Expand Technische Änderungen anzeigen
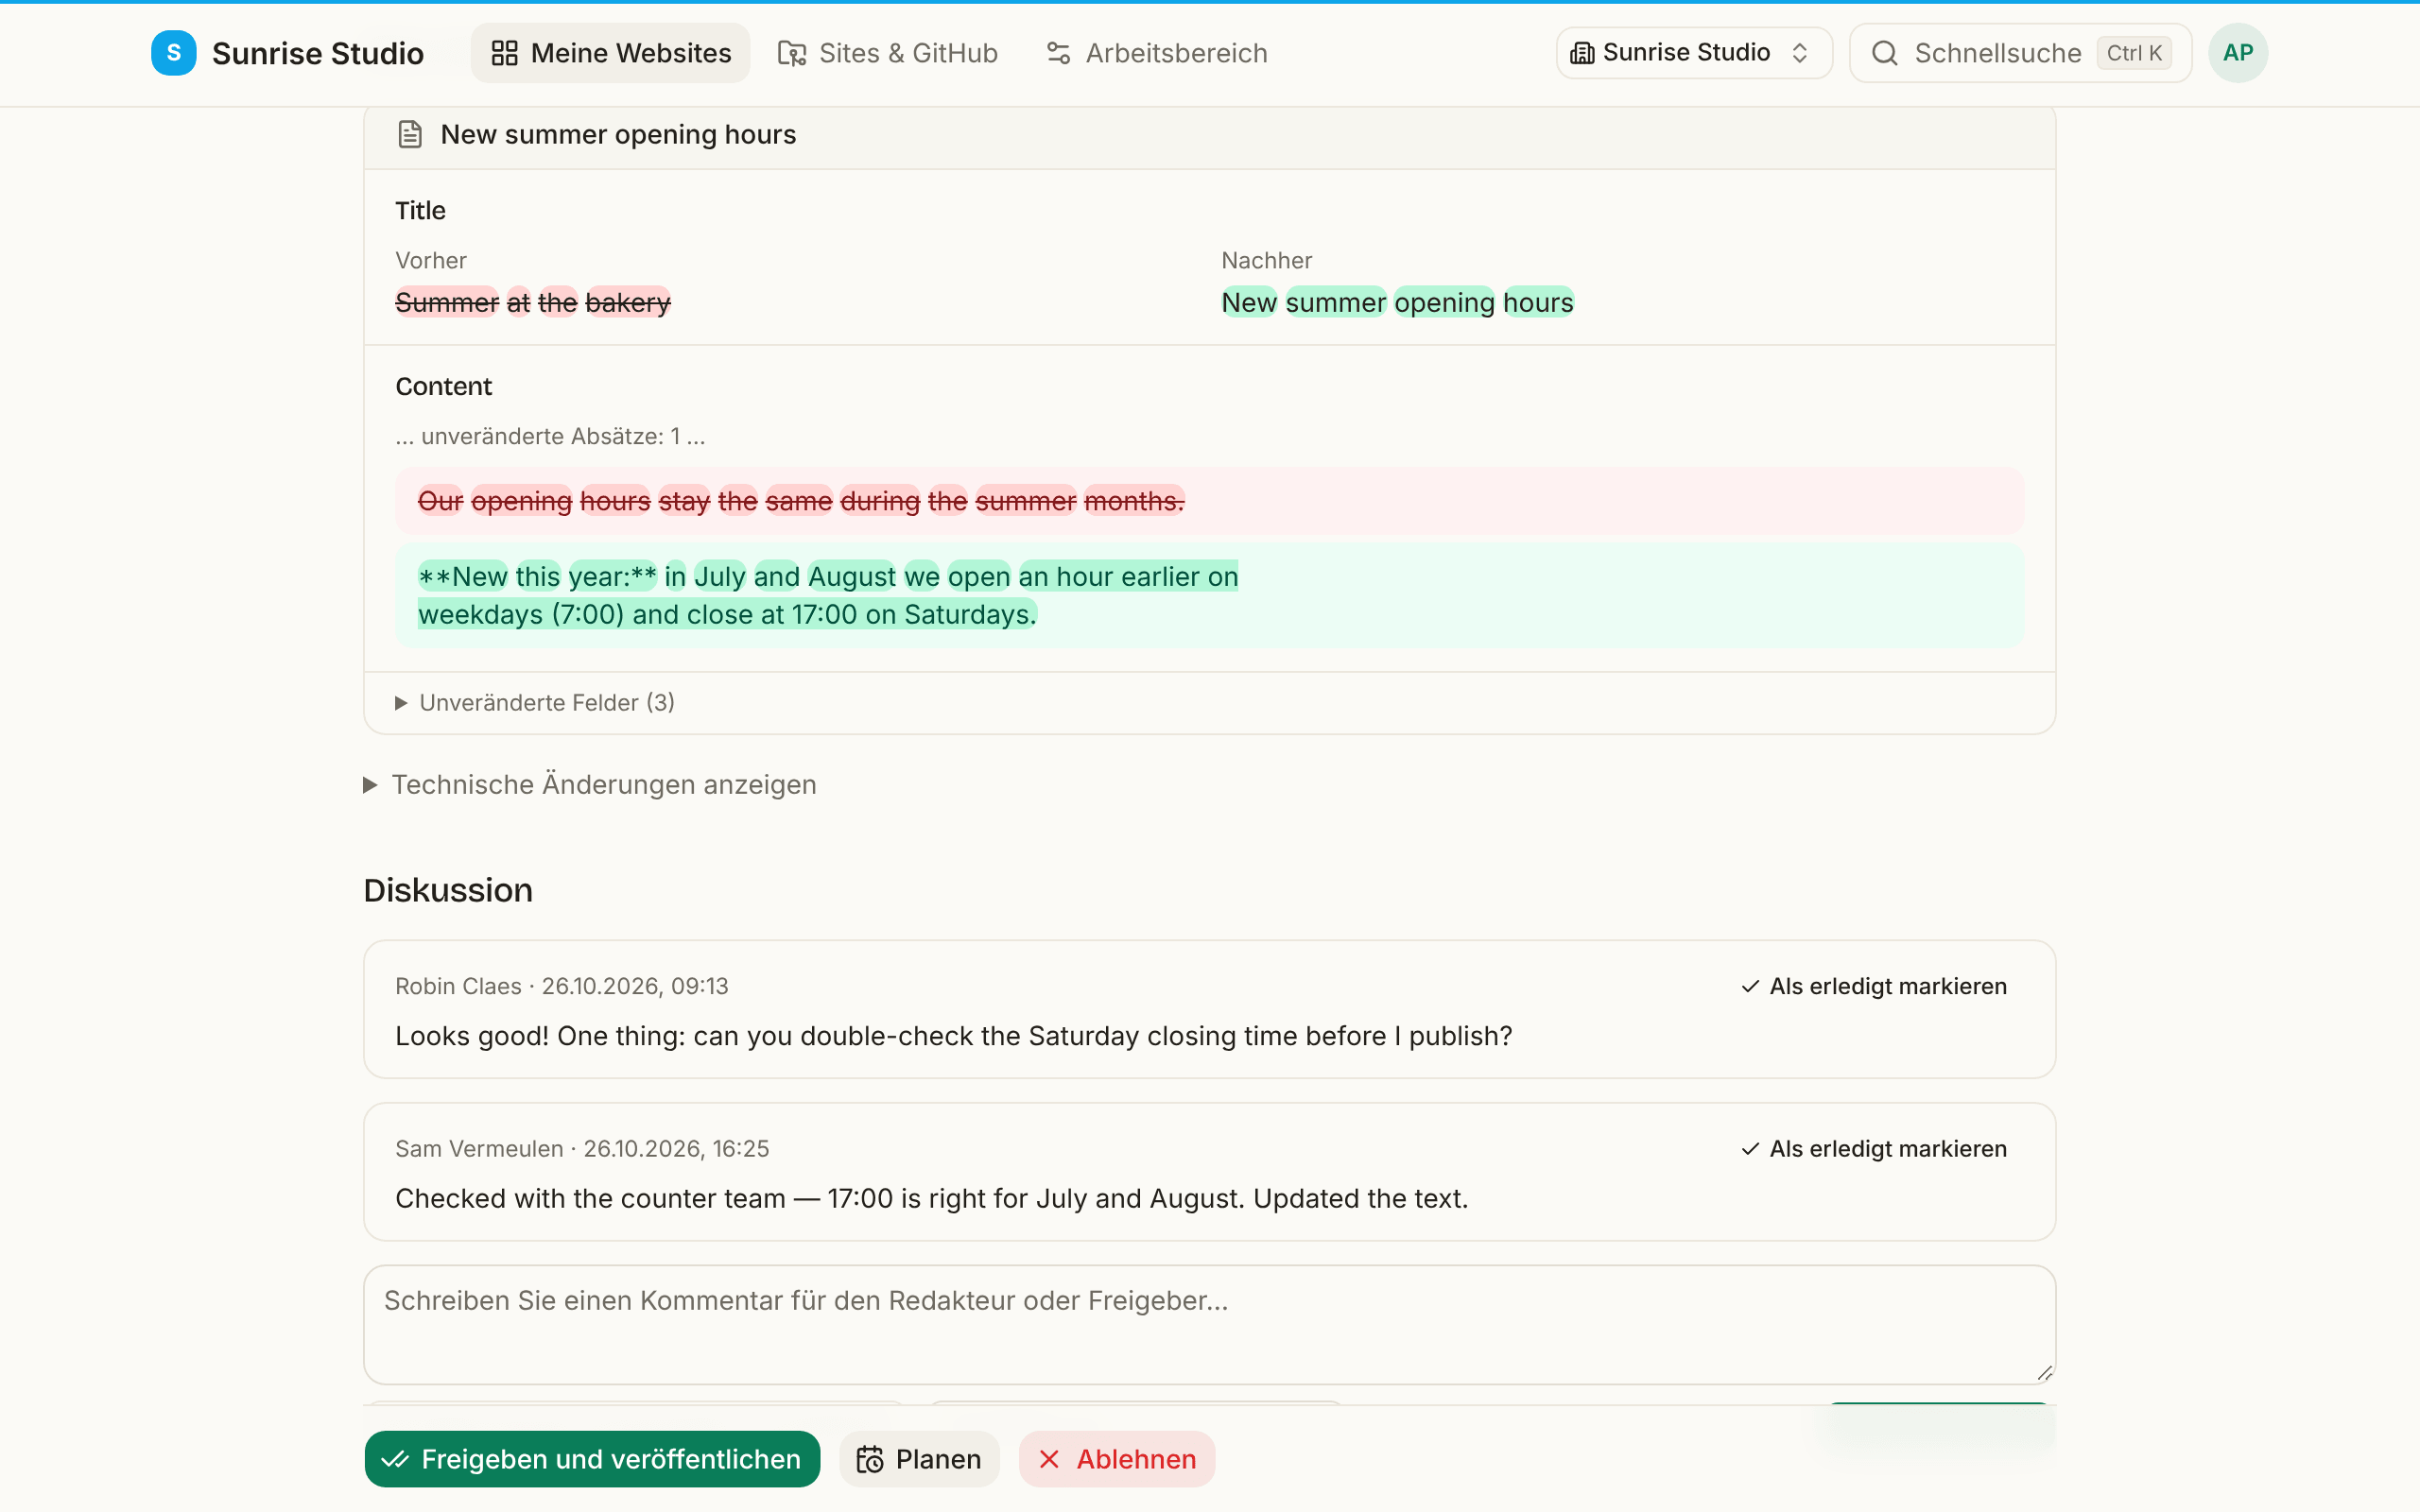2420x1512 pixels. click(590, 785)
